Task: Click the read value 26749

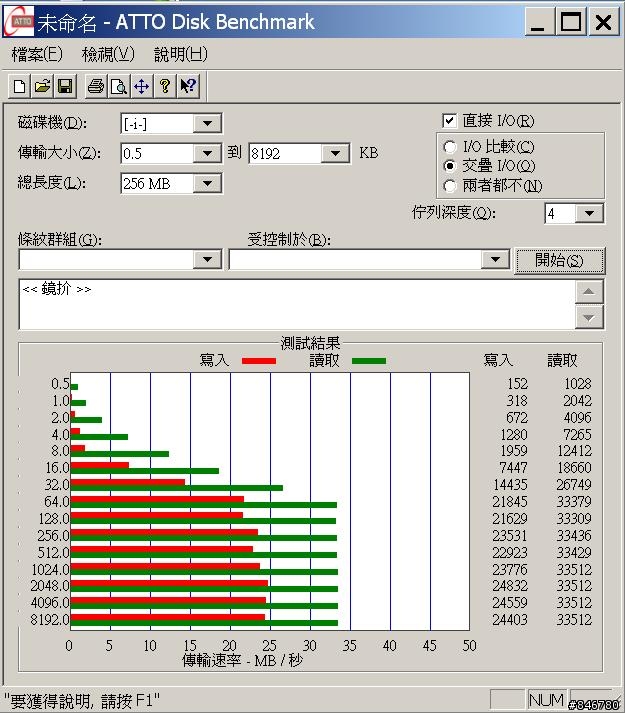Action: tap(574, 485)
